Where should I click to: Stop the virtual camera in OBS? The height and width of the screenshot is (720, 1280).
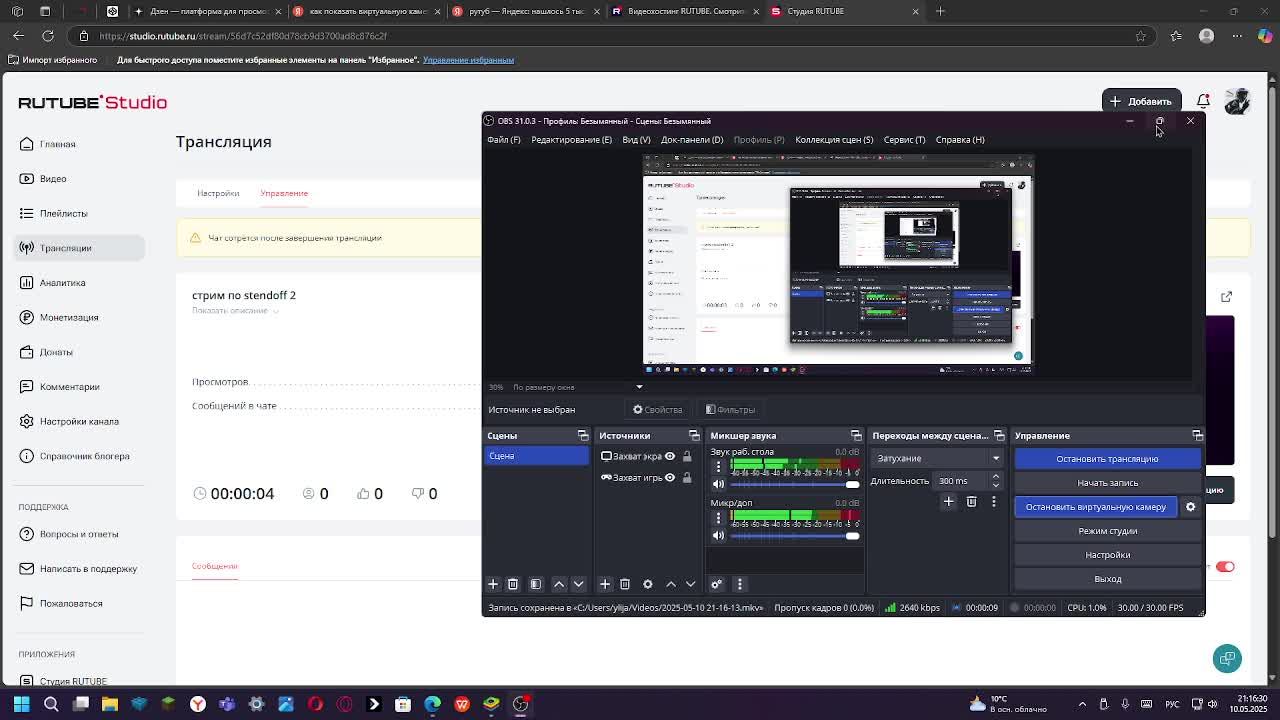pyautogui.click(x=1096, y=507)
